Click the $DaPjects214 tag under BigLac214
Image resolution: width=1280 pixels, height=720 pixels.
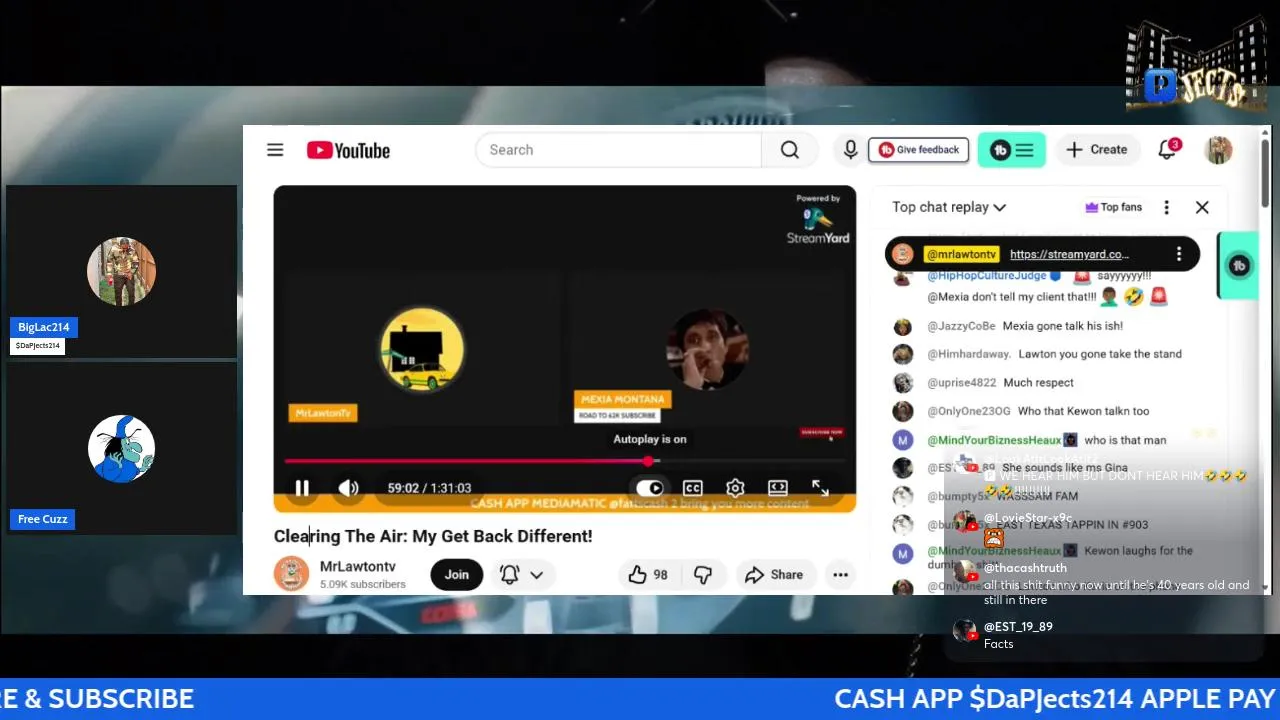38,346
